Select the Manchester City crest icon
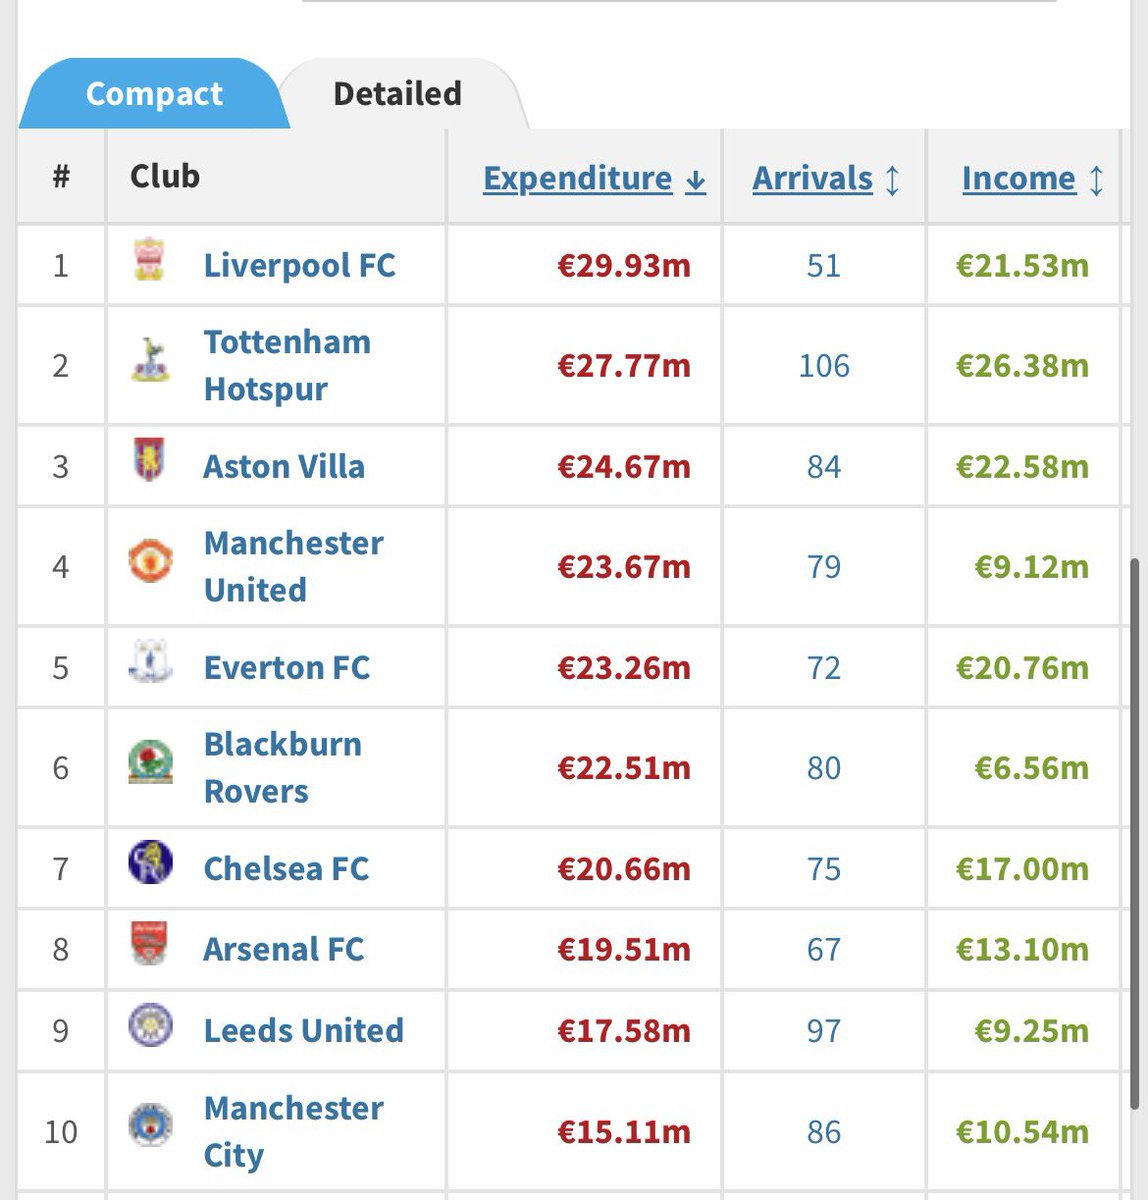The image size is (1148, 1200). [x=150, y=1126]
